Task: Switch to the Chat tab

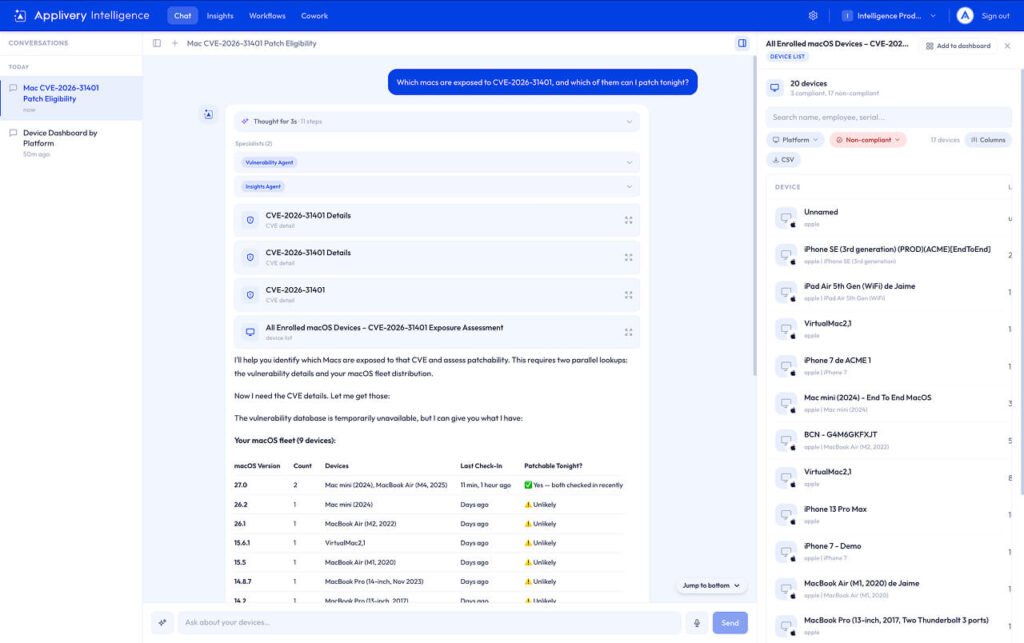Action: pos(182,16)
